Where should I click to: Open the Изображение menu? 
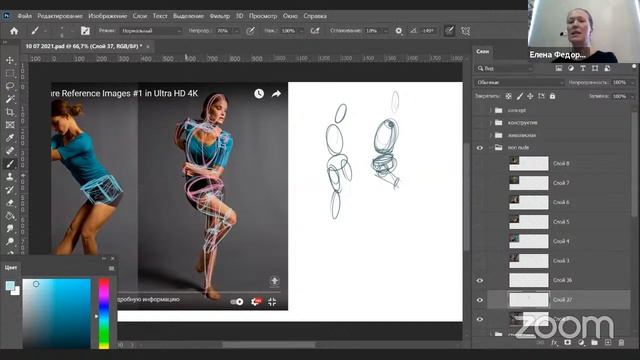[108, 16]
